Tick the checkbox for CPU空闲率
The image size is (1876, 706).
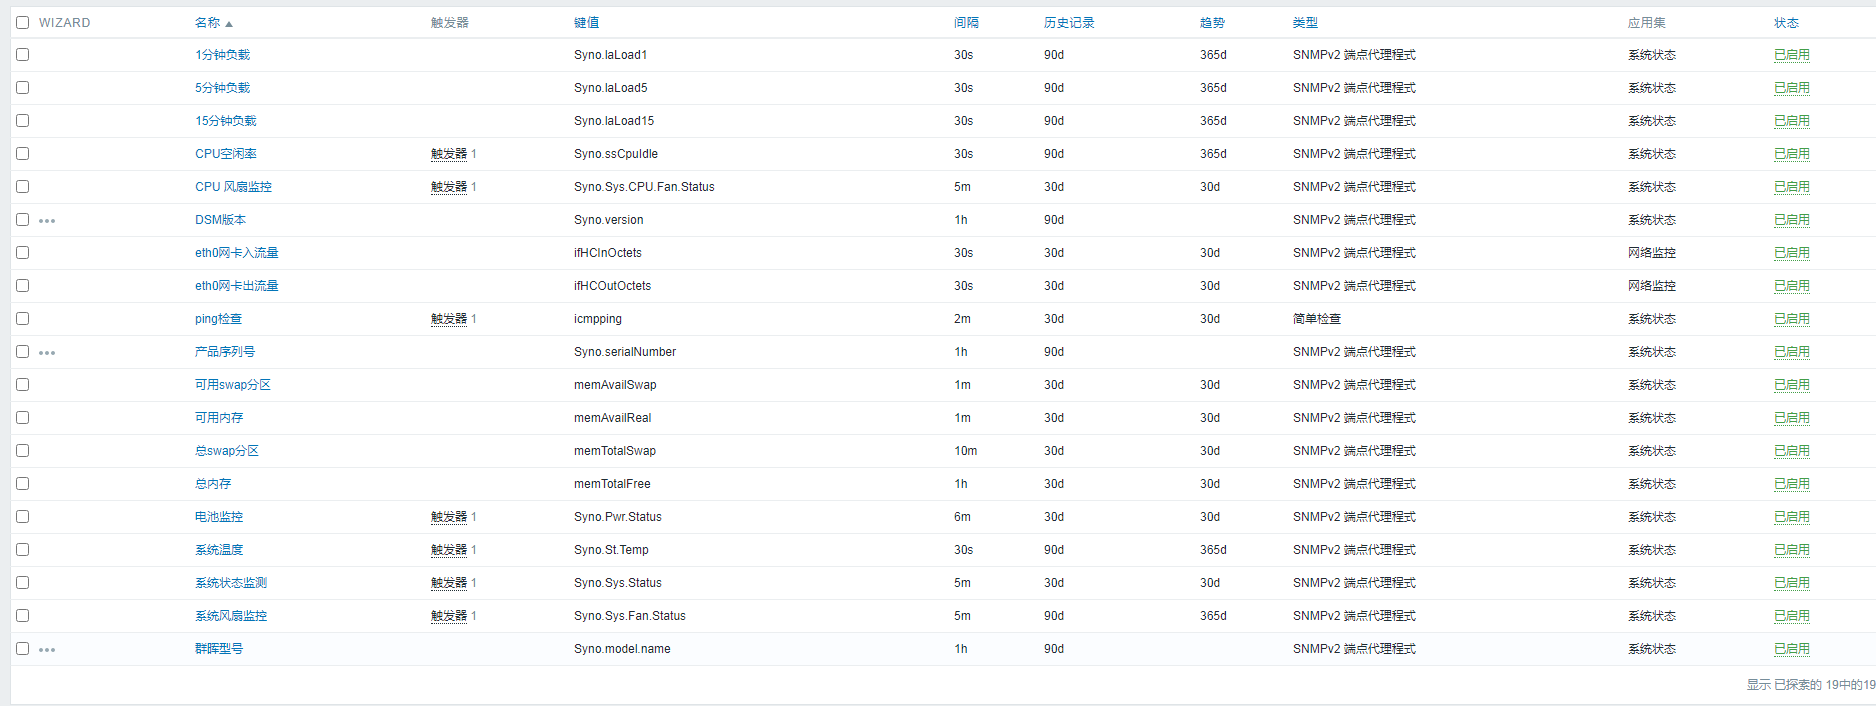coord(22,154)
